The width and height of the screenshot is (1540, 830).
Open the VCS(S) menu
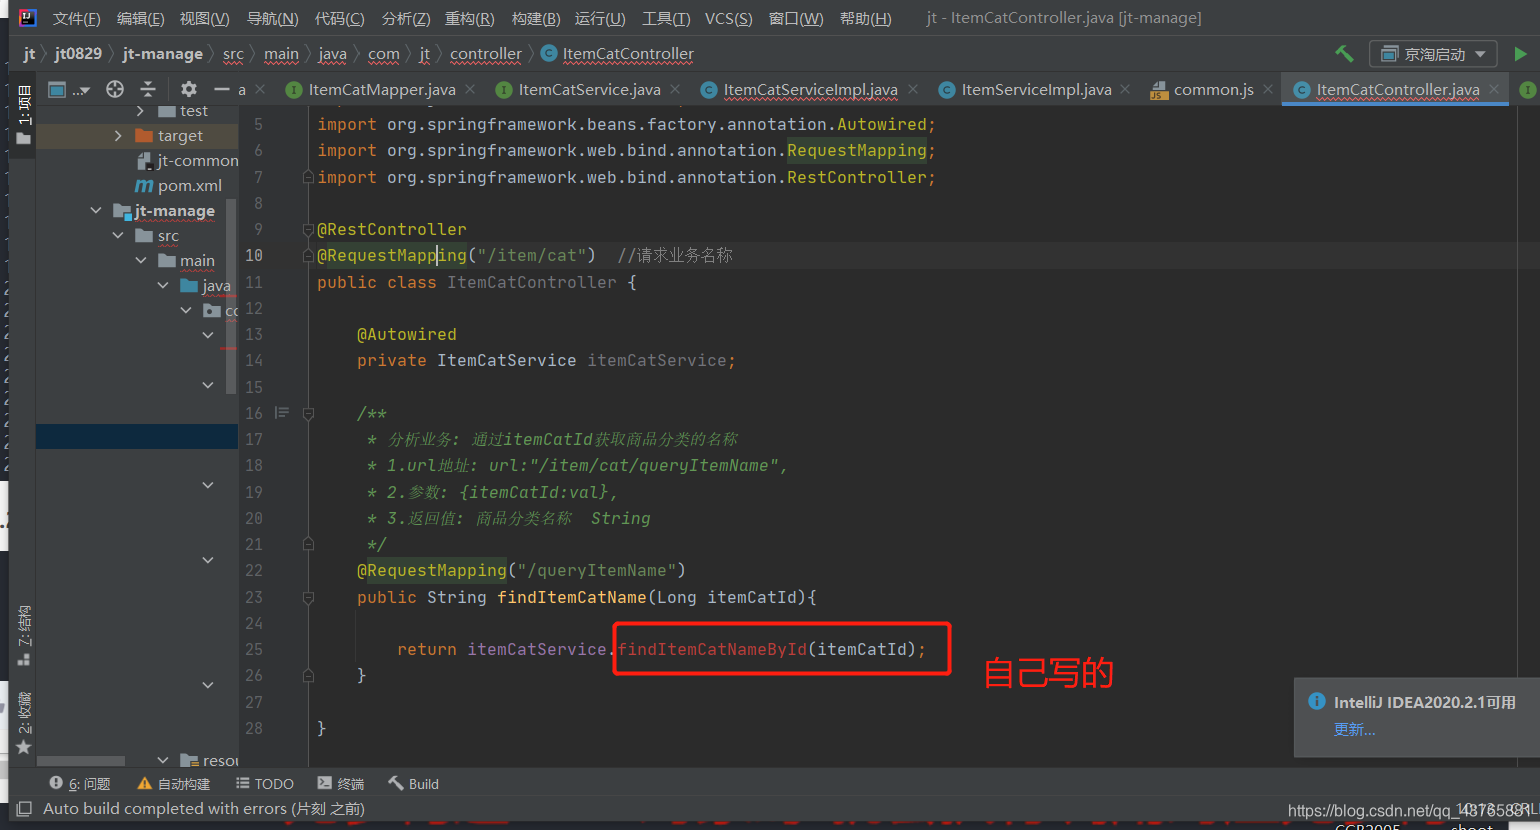pyautogui.click(x=728, y=19)
